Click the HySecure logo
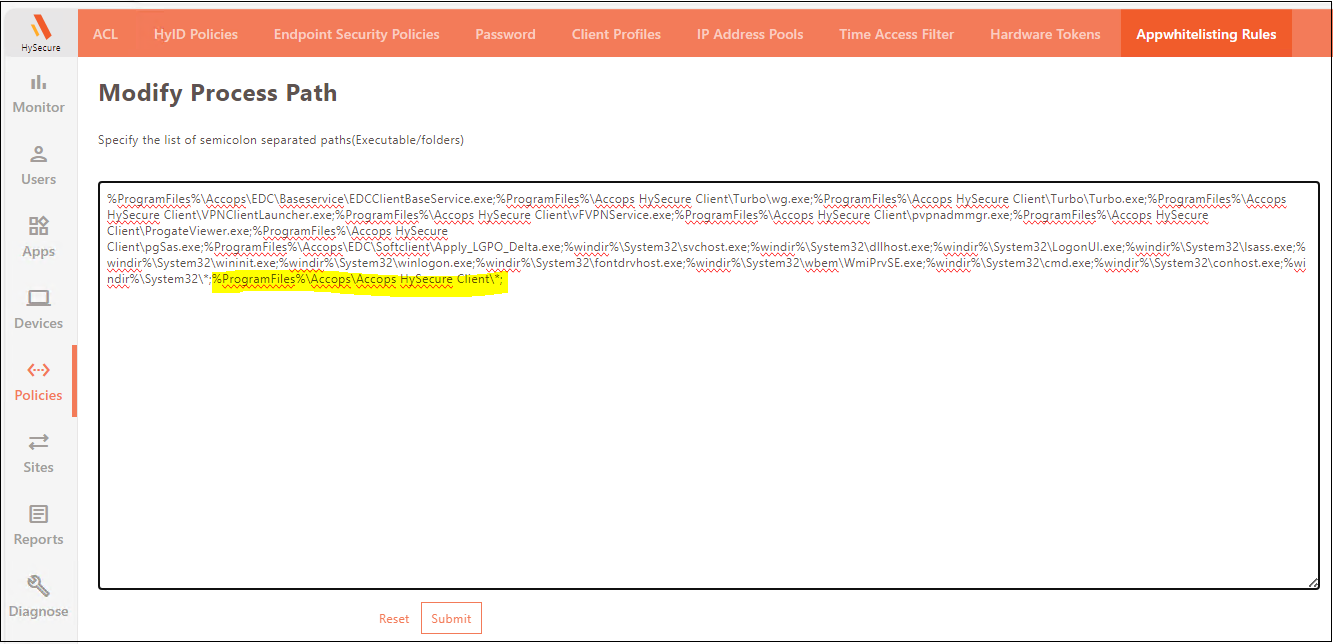Viewport: 1333px width, 644px height. pyautogui.click(x=40, y=34)
